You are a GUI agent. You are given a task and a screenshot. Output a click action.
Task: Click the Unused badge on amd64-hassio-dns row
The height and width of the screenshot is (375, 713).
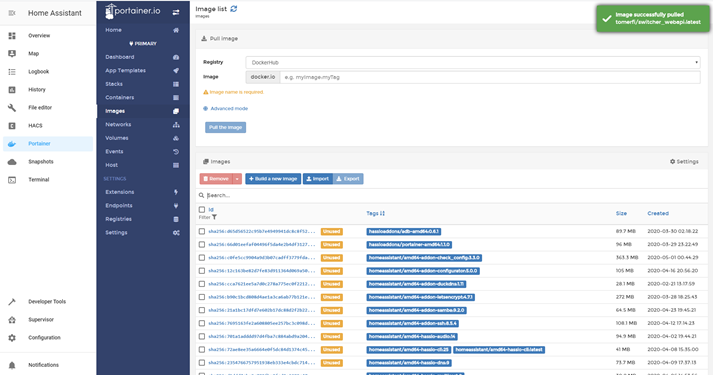[331, 363]
